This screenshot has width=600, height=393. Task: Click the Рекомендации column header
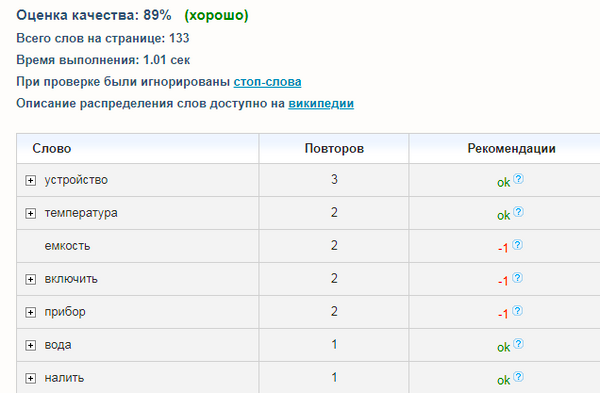511,148
